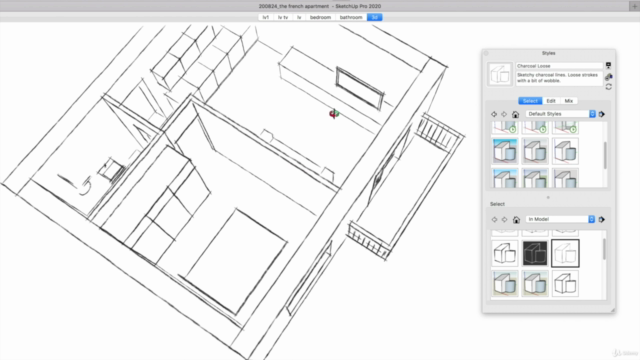Activate the 3d scene tab
Screen dimensions: 640x360
pos(375,17)
